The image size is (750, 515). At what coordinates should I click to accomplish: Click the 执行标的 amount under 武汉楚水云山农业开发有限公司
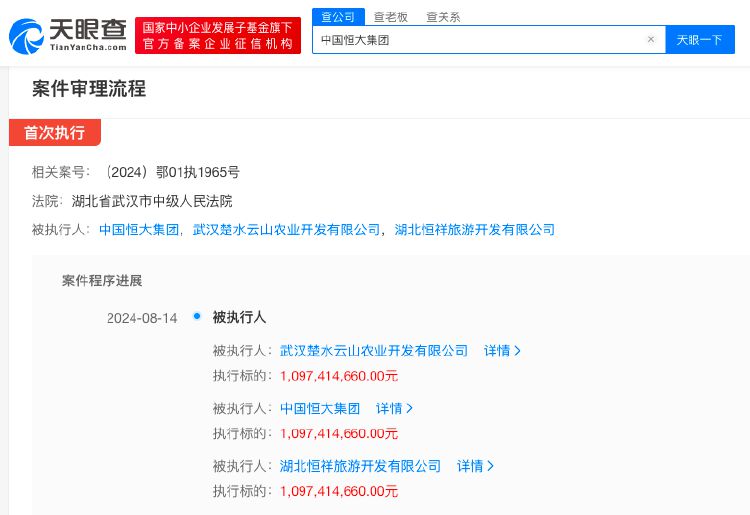point(339,376)
